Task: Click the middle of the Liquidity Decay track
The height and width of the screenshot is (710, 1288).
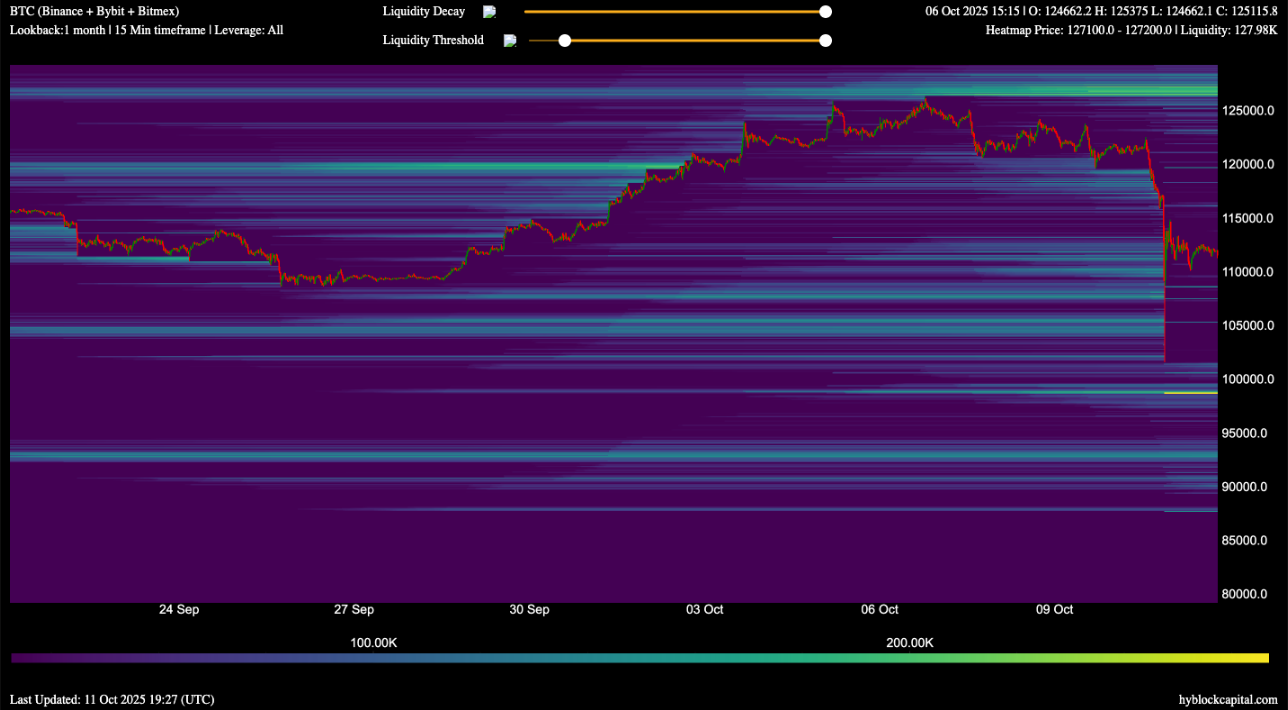Action: point(674,12)
